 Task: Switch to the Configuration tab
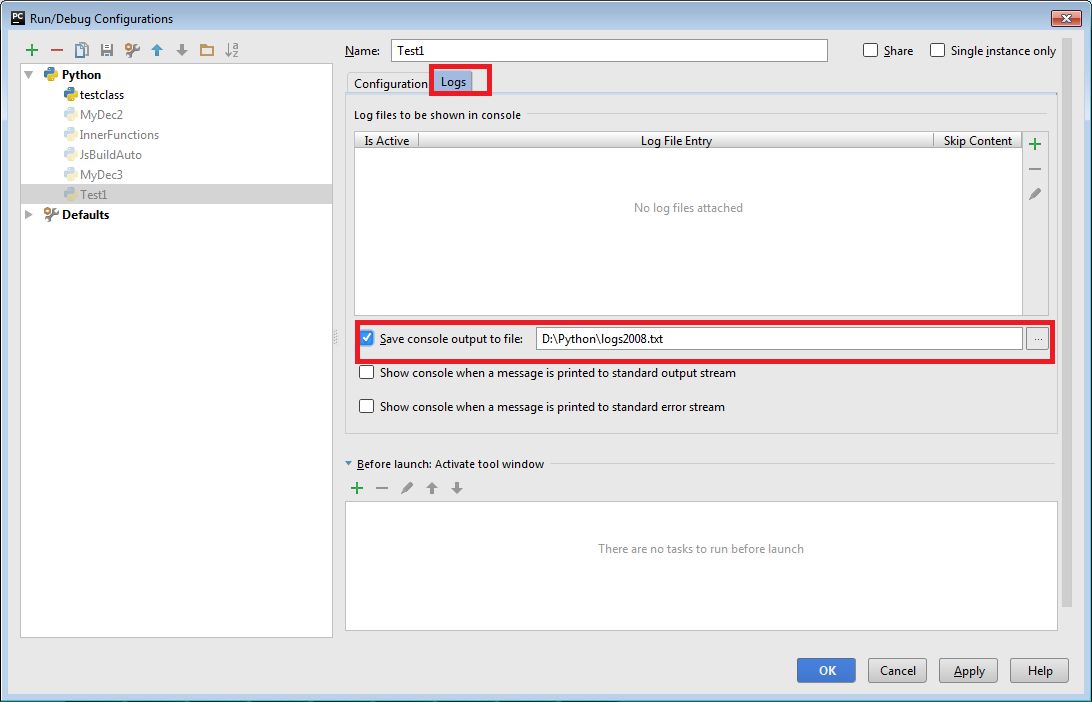tap(391, 84)
